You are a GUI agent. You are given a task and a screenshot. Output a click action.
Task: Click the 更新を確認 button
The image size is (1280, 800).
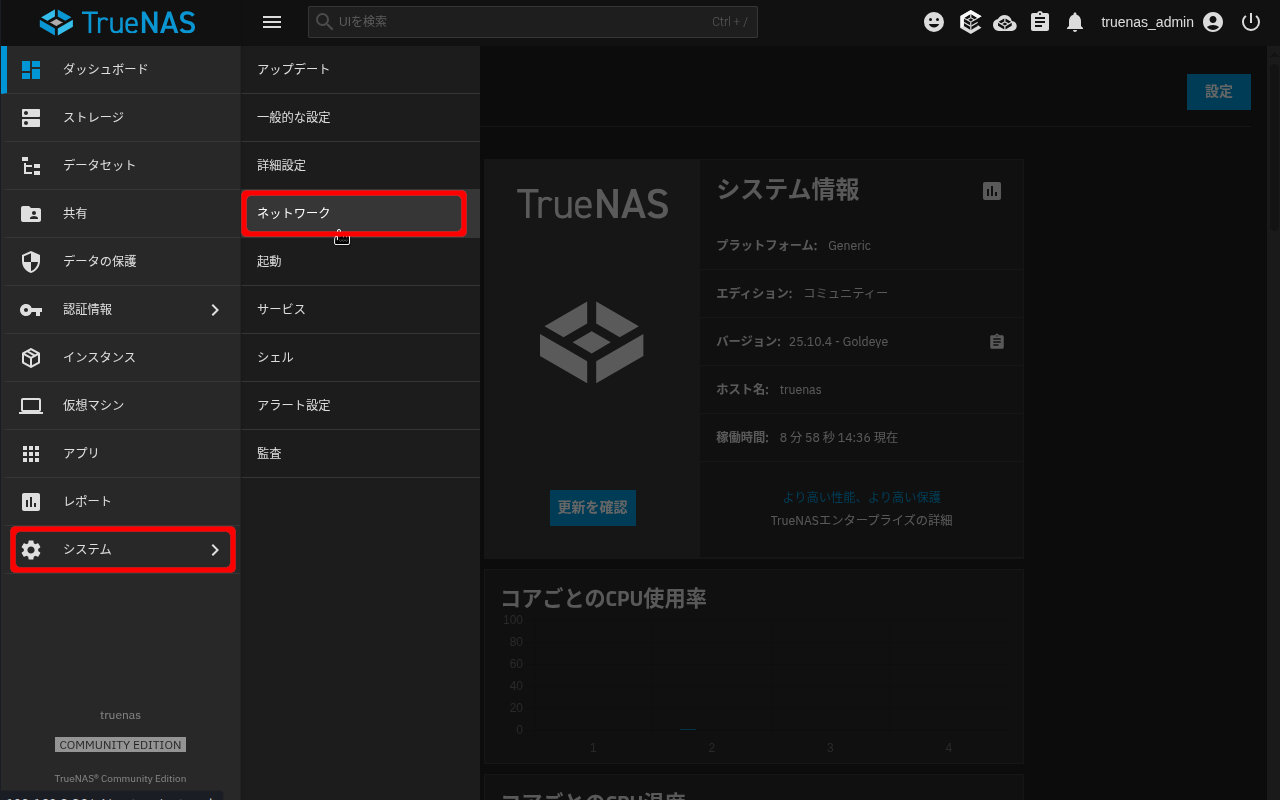click(592, 507)
